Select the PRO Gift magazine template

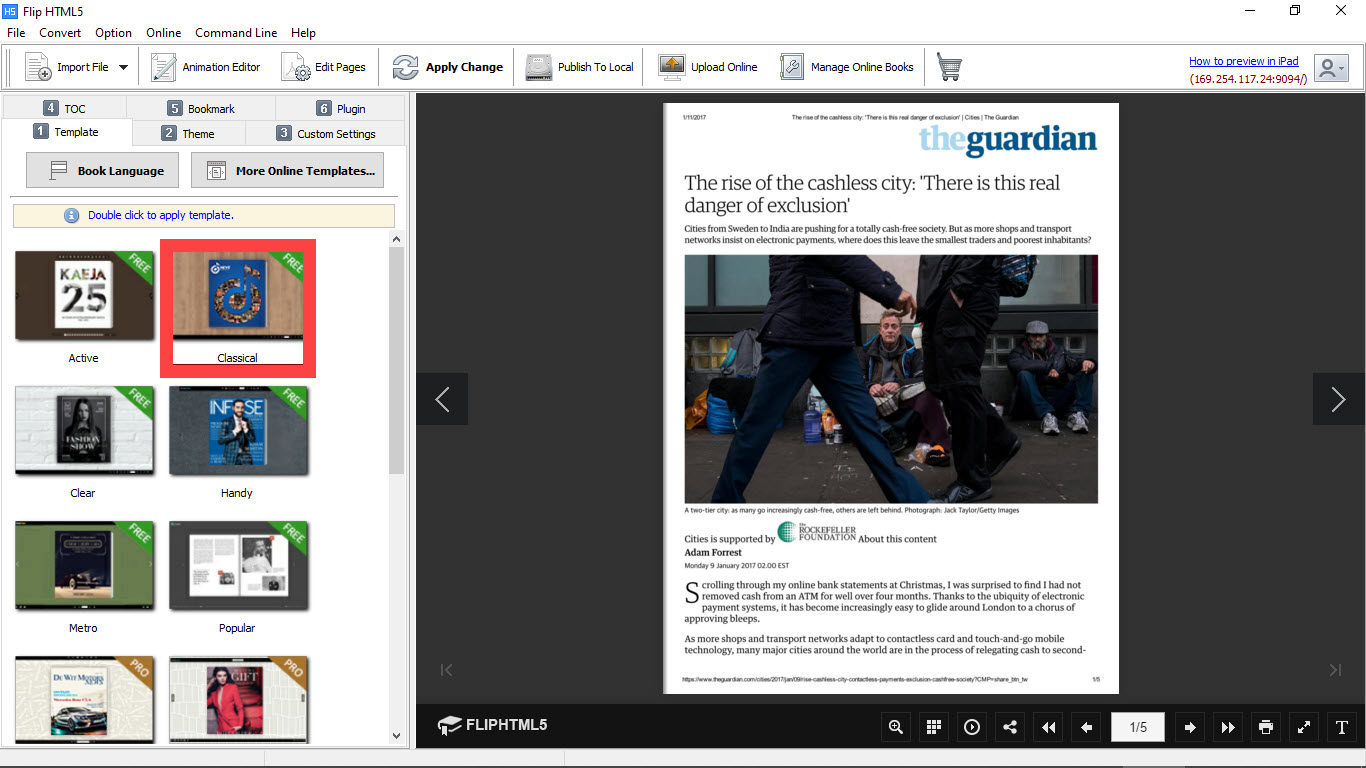238,698
